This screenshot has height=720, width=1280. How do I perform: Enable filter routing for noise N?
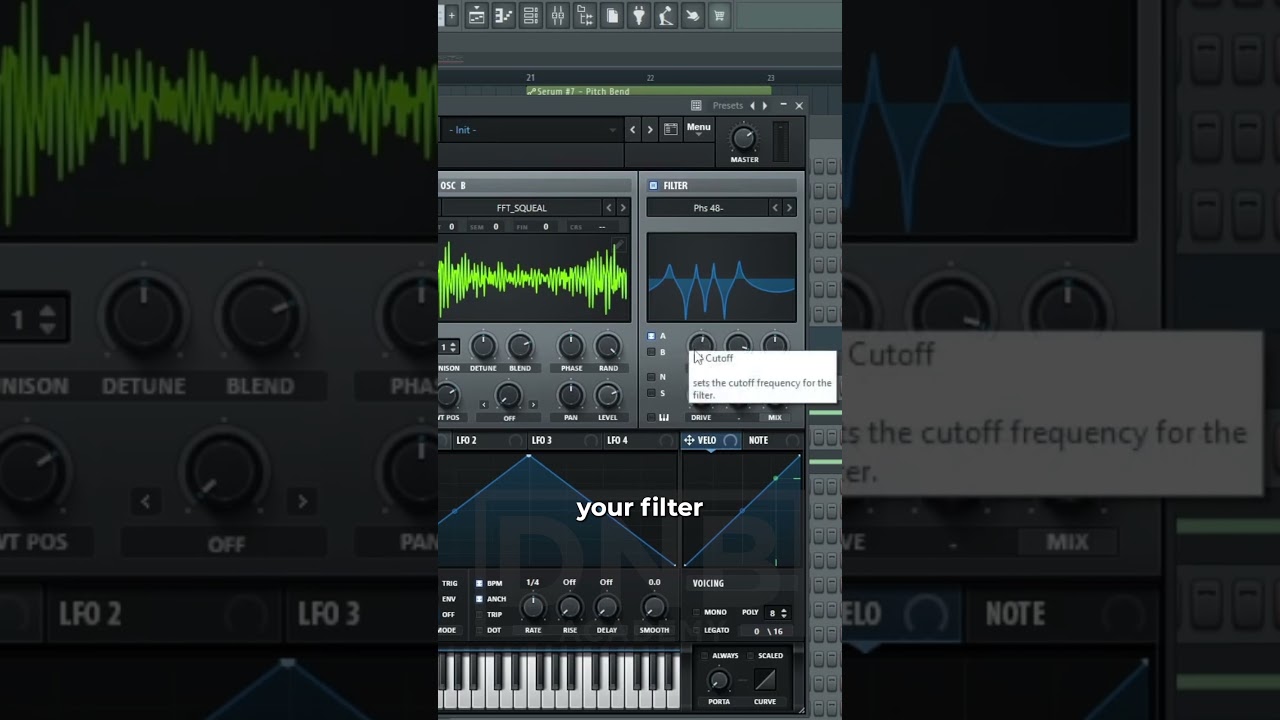click(651, 377)
